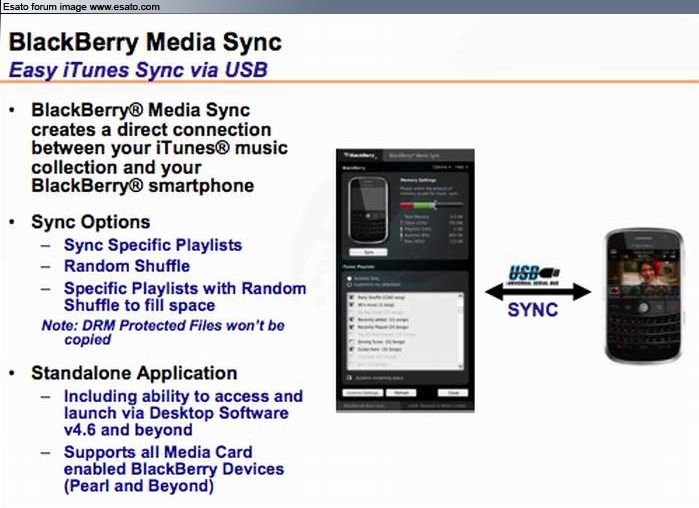Click the USB logo above the SYNC arrow
Viewport: 699px width, 508px height.
(534, 275)
